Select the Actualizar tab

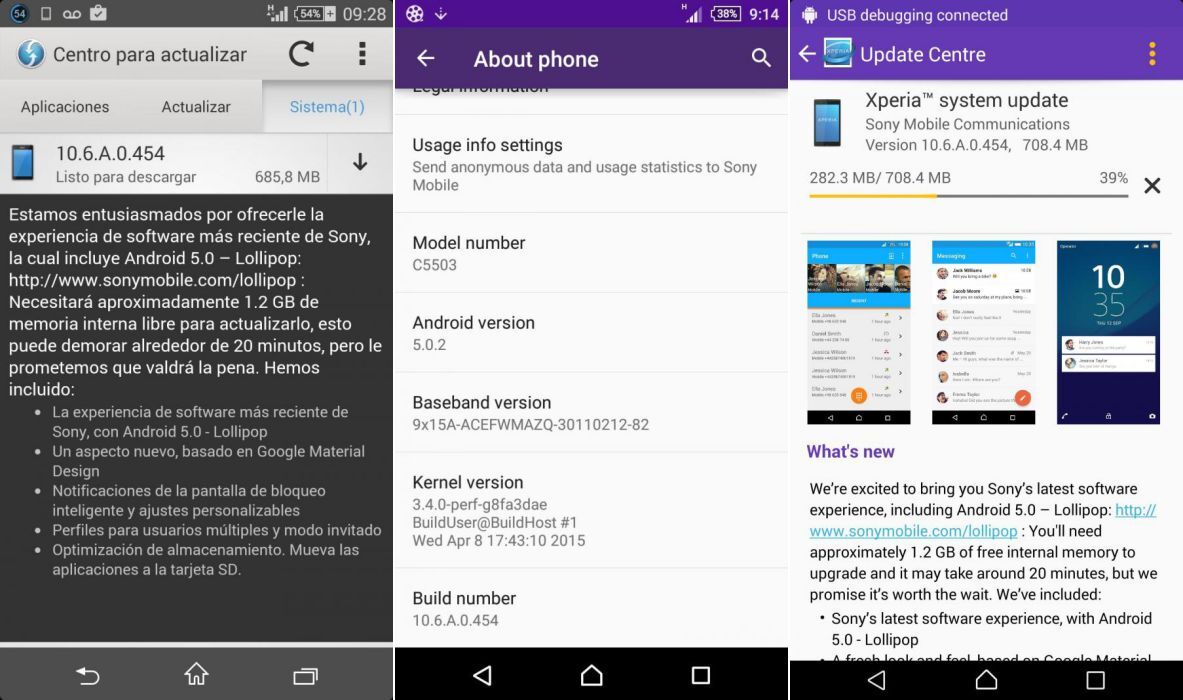196,107
